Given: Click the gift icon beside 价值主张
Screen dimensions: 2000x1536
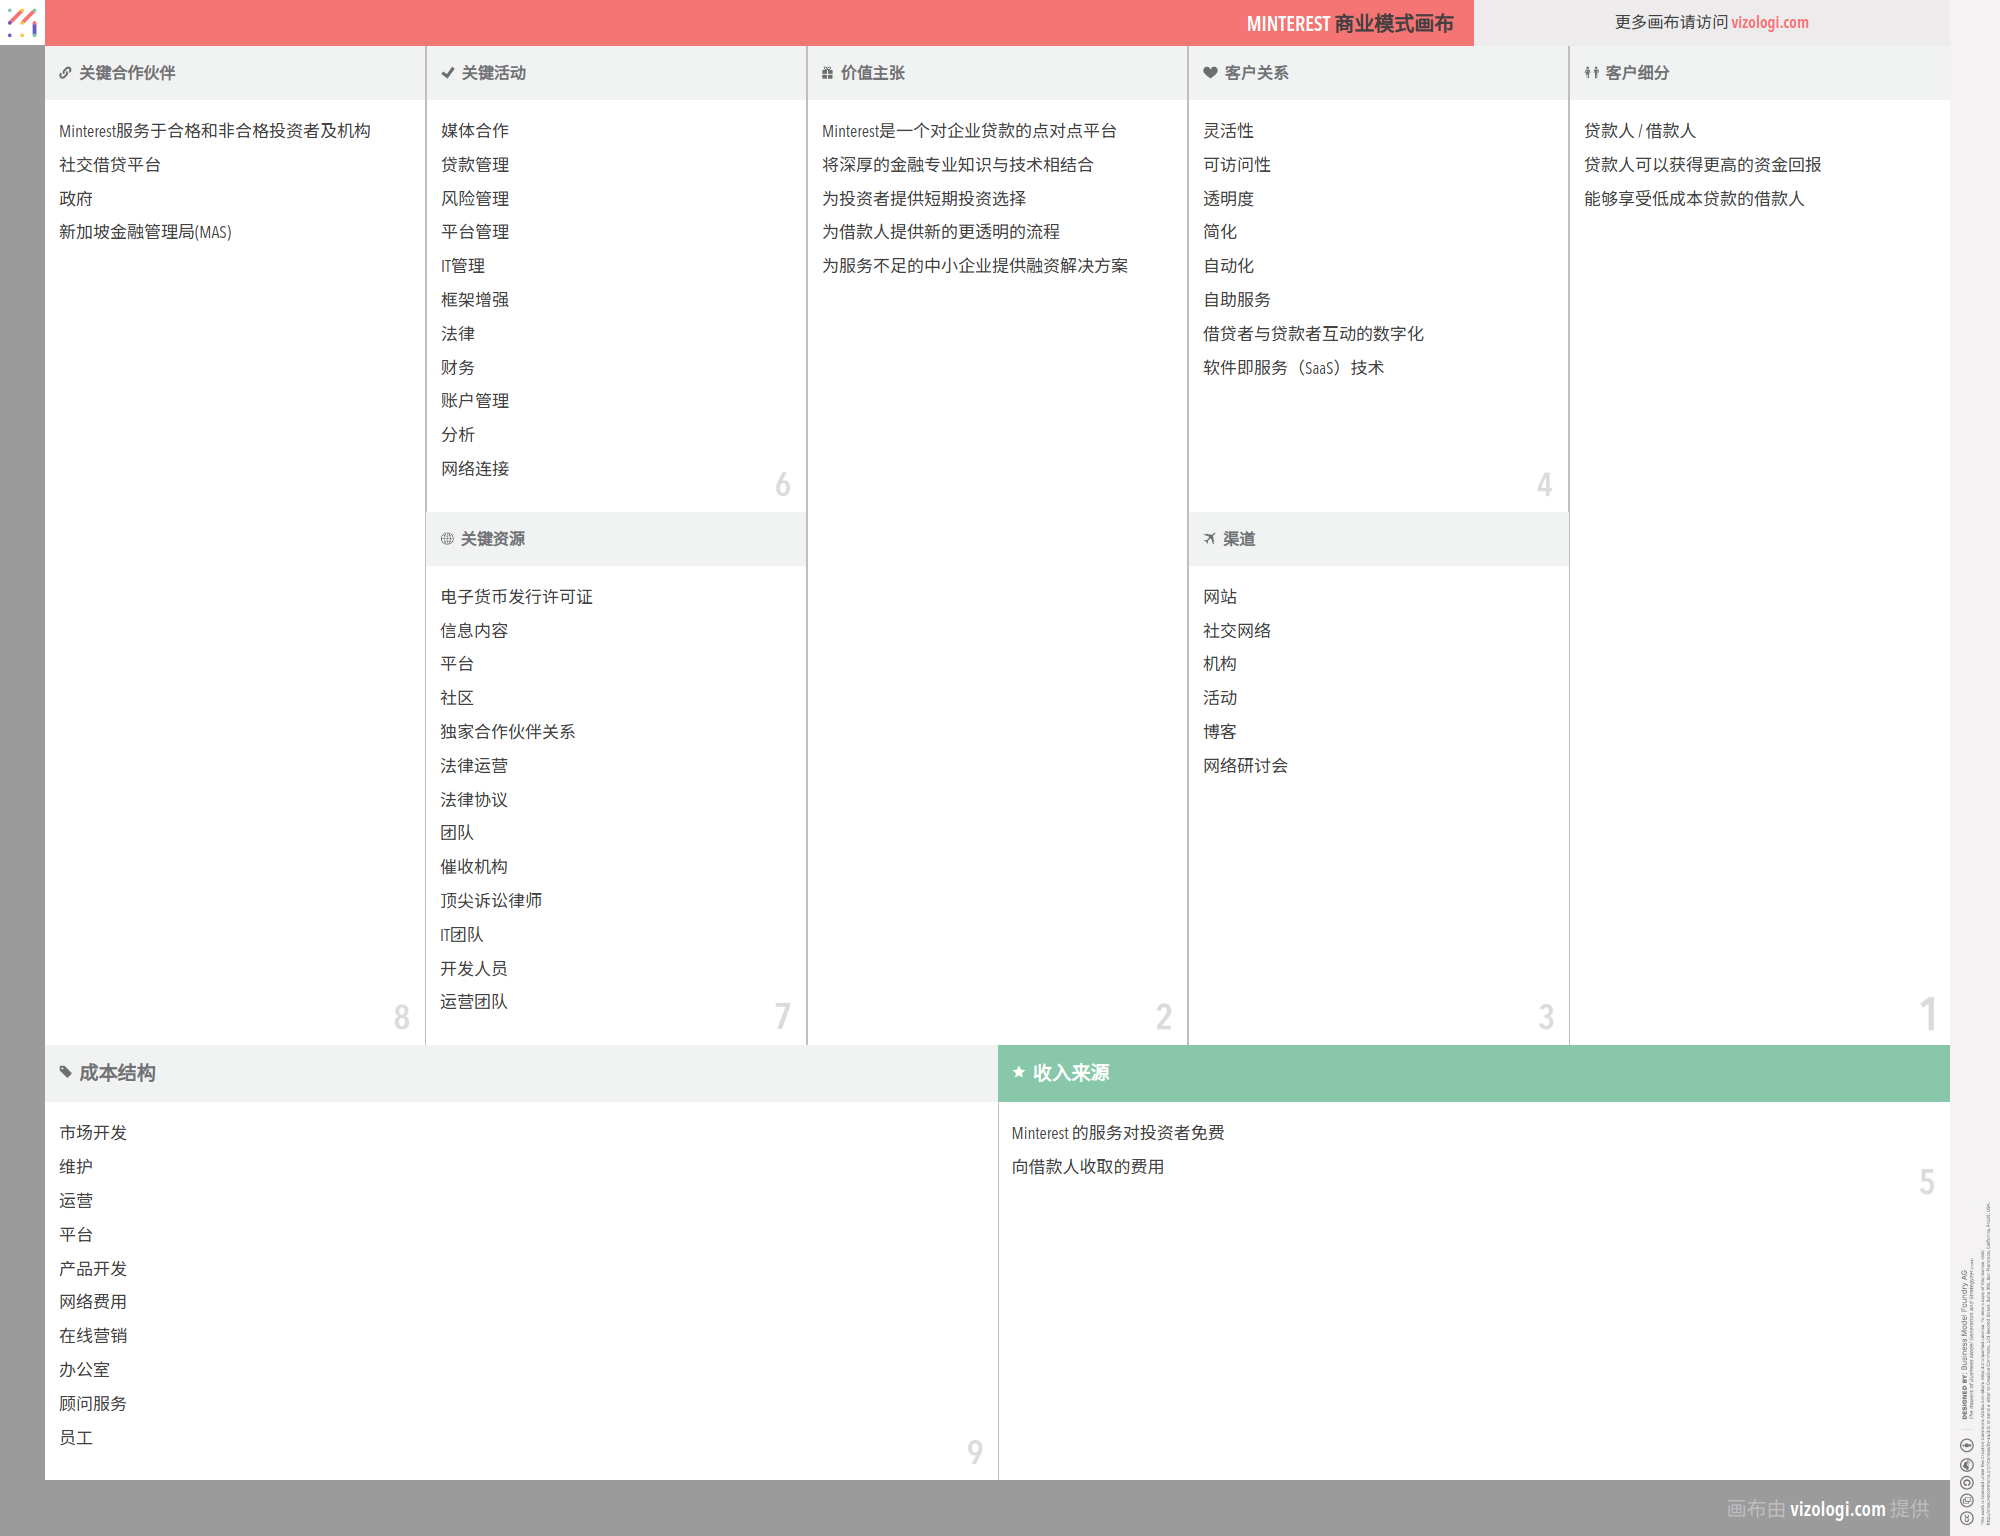Looking at the screenshot, I should [827, 73].
